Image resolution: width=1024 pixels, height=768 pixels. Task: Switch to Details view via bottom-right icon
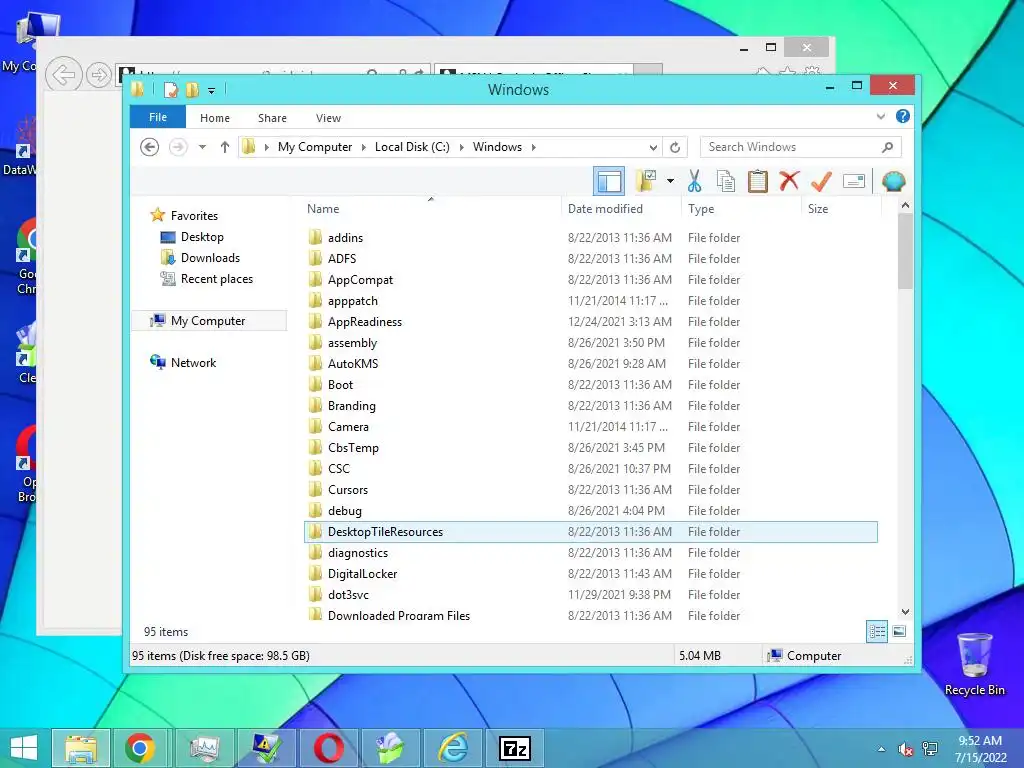click(x=876, y=632)
